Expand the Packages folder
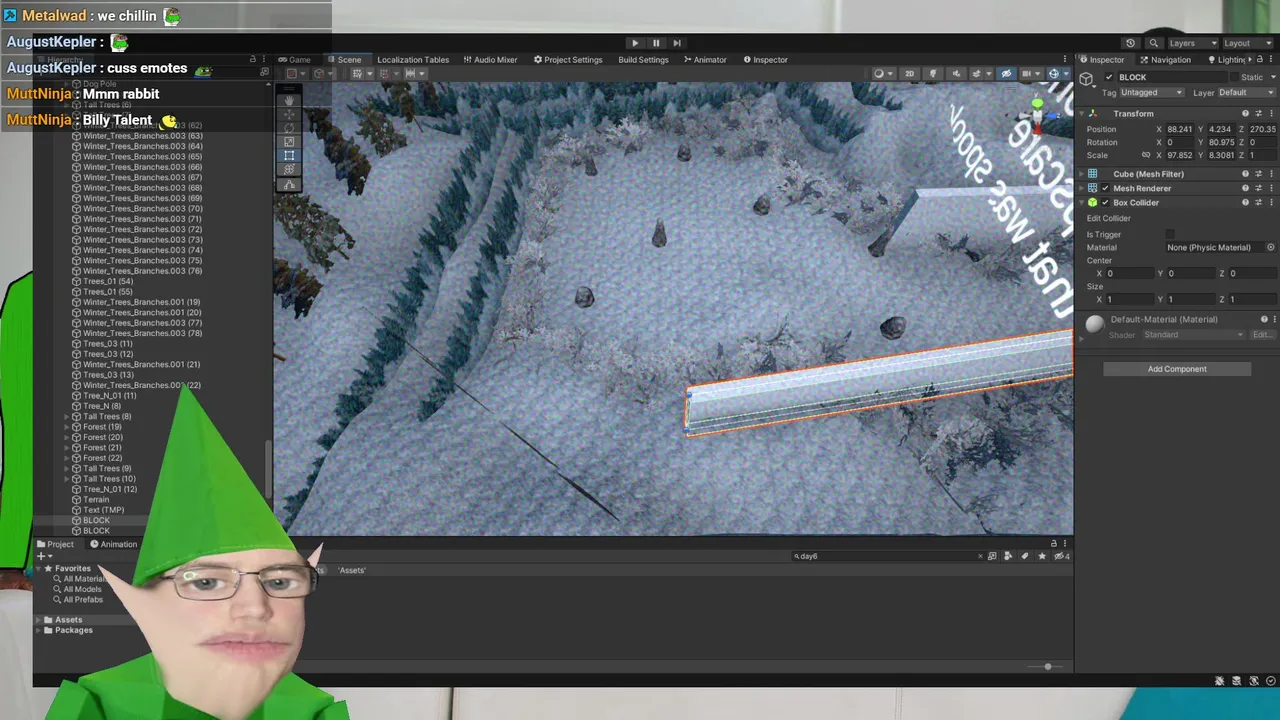Viewport: 1280px width, 720px height. pos(38,630)
